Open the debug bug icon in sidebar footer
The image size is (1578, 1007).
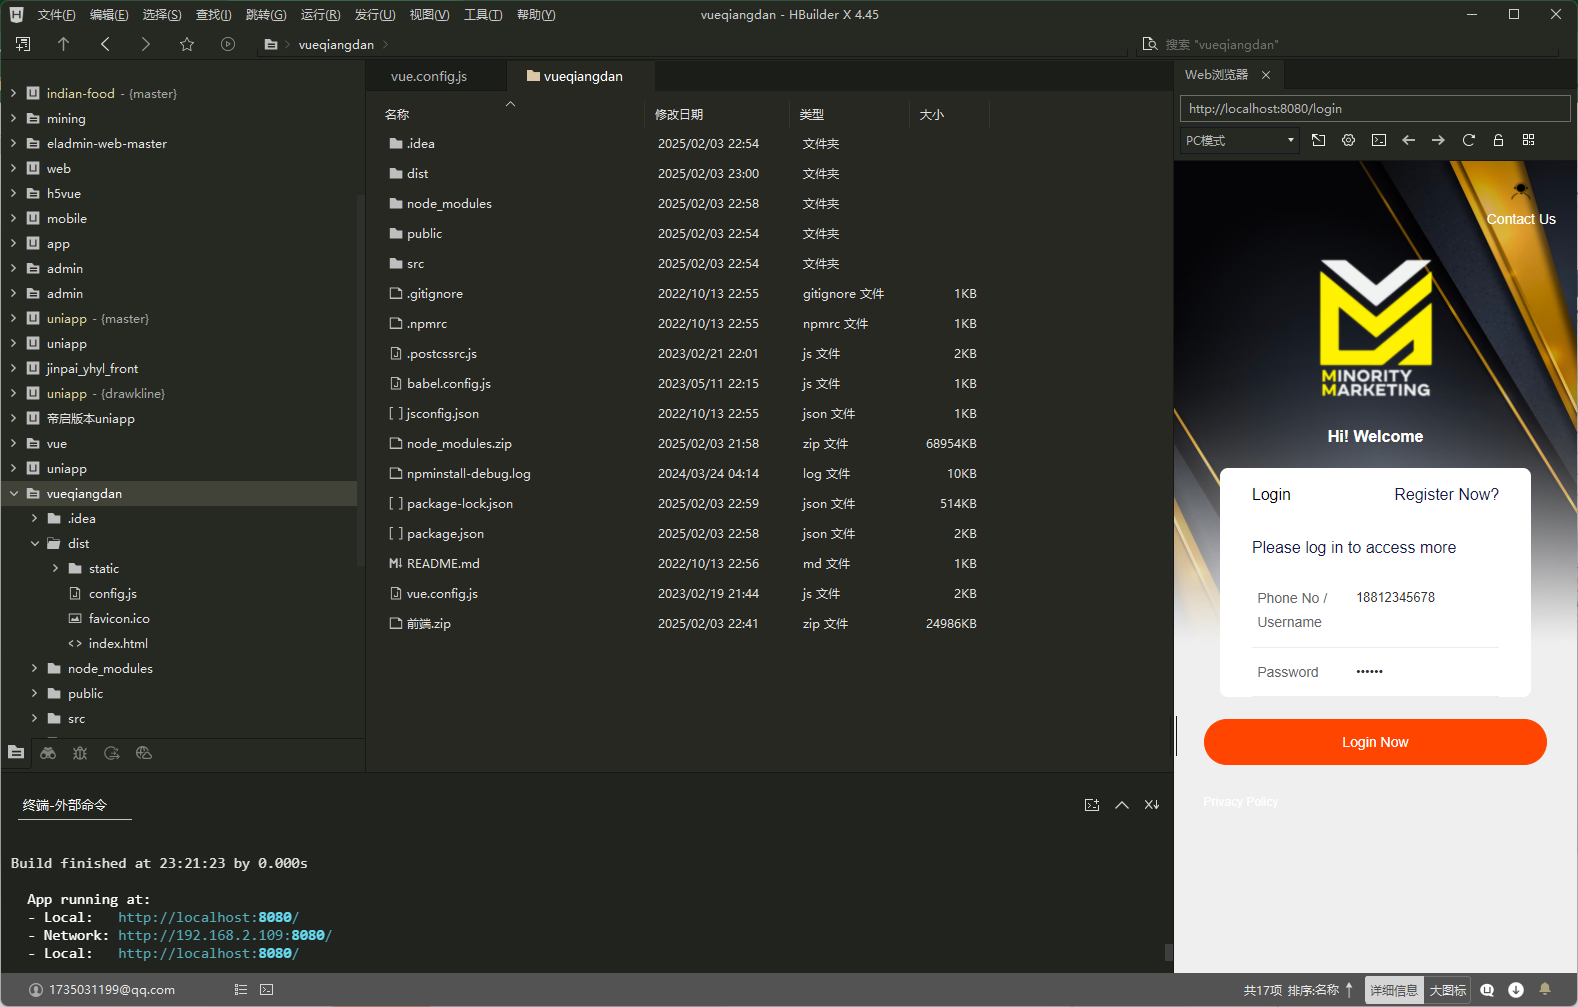click(x=80, y=753)
